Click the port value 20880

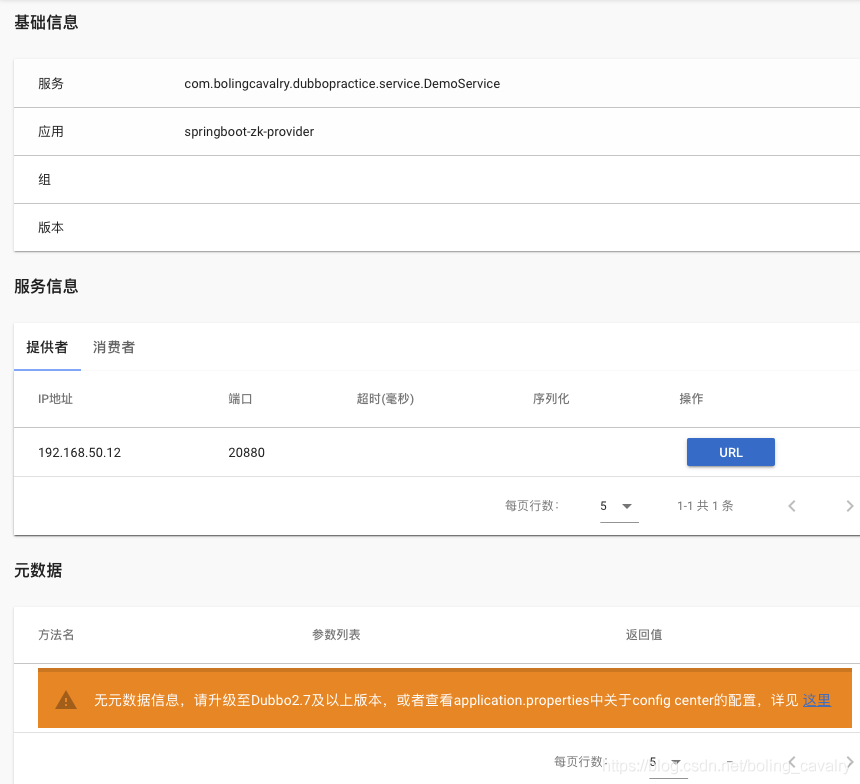pyautogui.click(x=247, y=452)
